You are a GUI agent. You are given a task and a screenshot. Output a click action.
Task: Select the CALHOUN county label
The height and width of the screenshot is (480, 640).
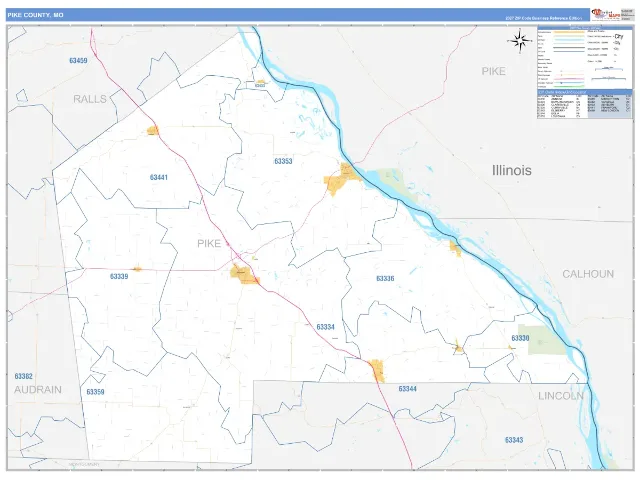pyautogui.click(x=588, y=274)
